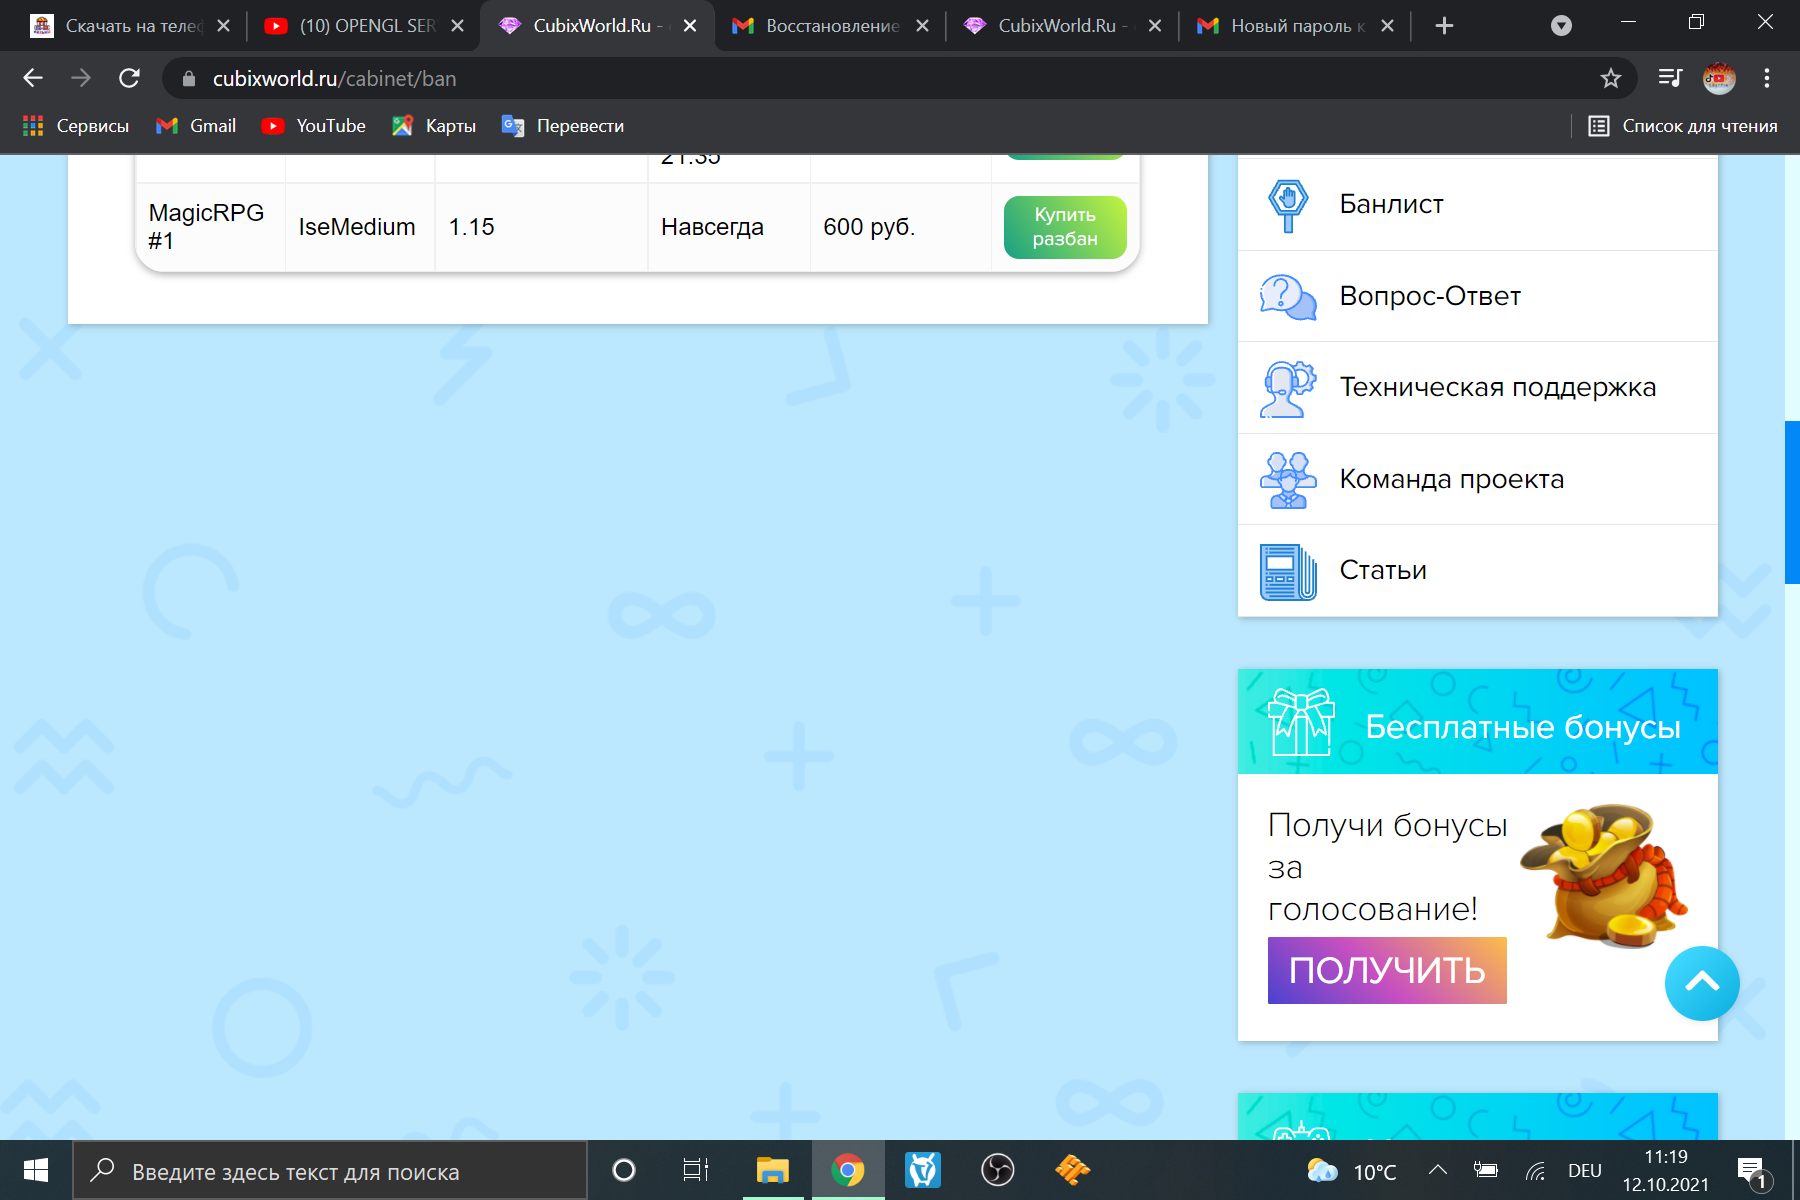Show hidden system tray icons
Screen dimensions: 1800x1200
[1438, 1170]
